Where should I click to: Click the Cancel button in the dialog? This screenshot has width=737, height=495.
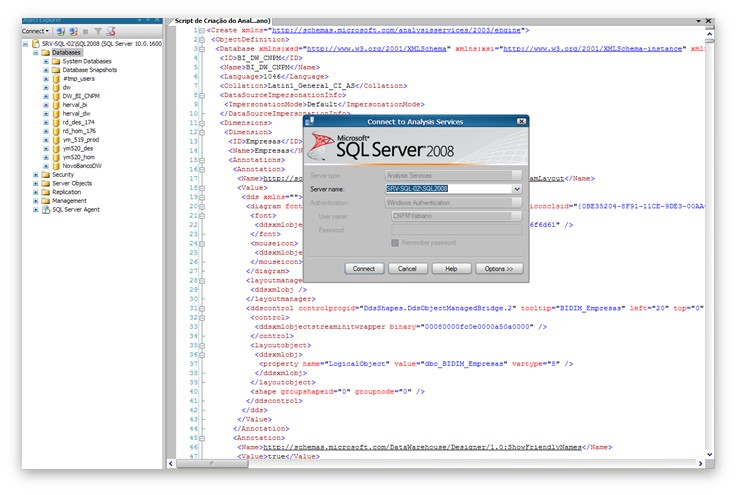coord(408,268)
